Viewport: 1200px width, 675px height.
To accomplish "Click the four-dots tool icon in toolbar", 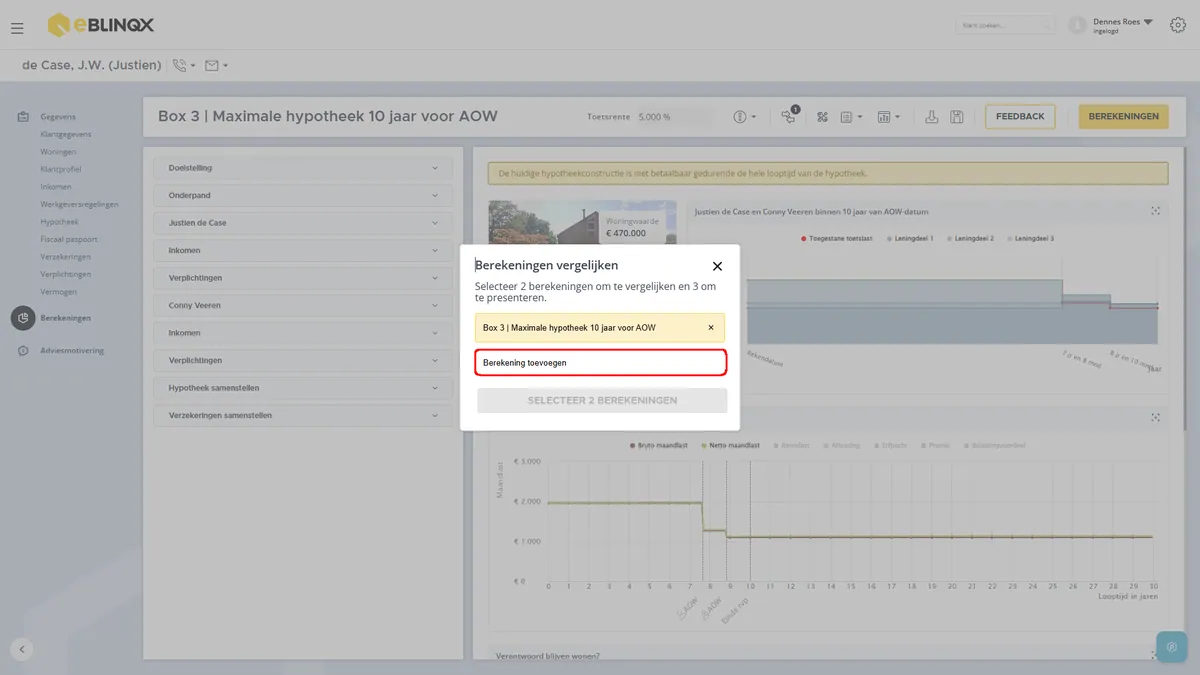I will 823,117.
